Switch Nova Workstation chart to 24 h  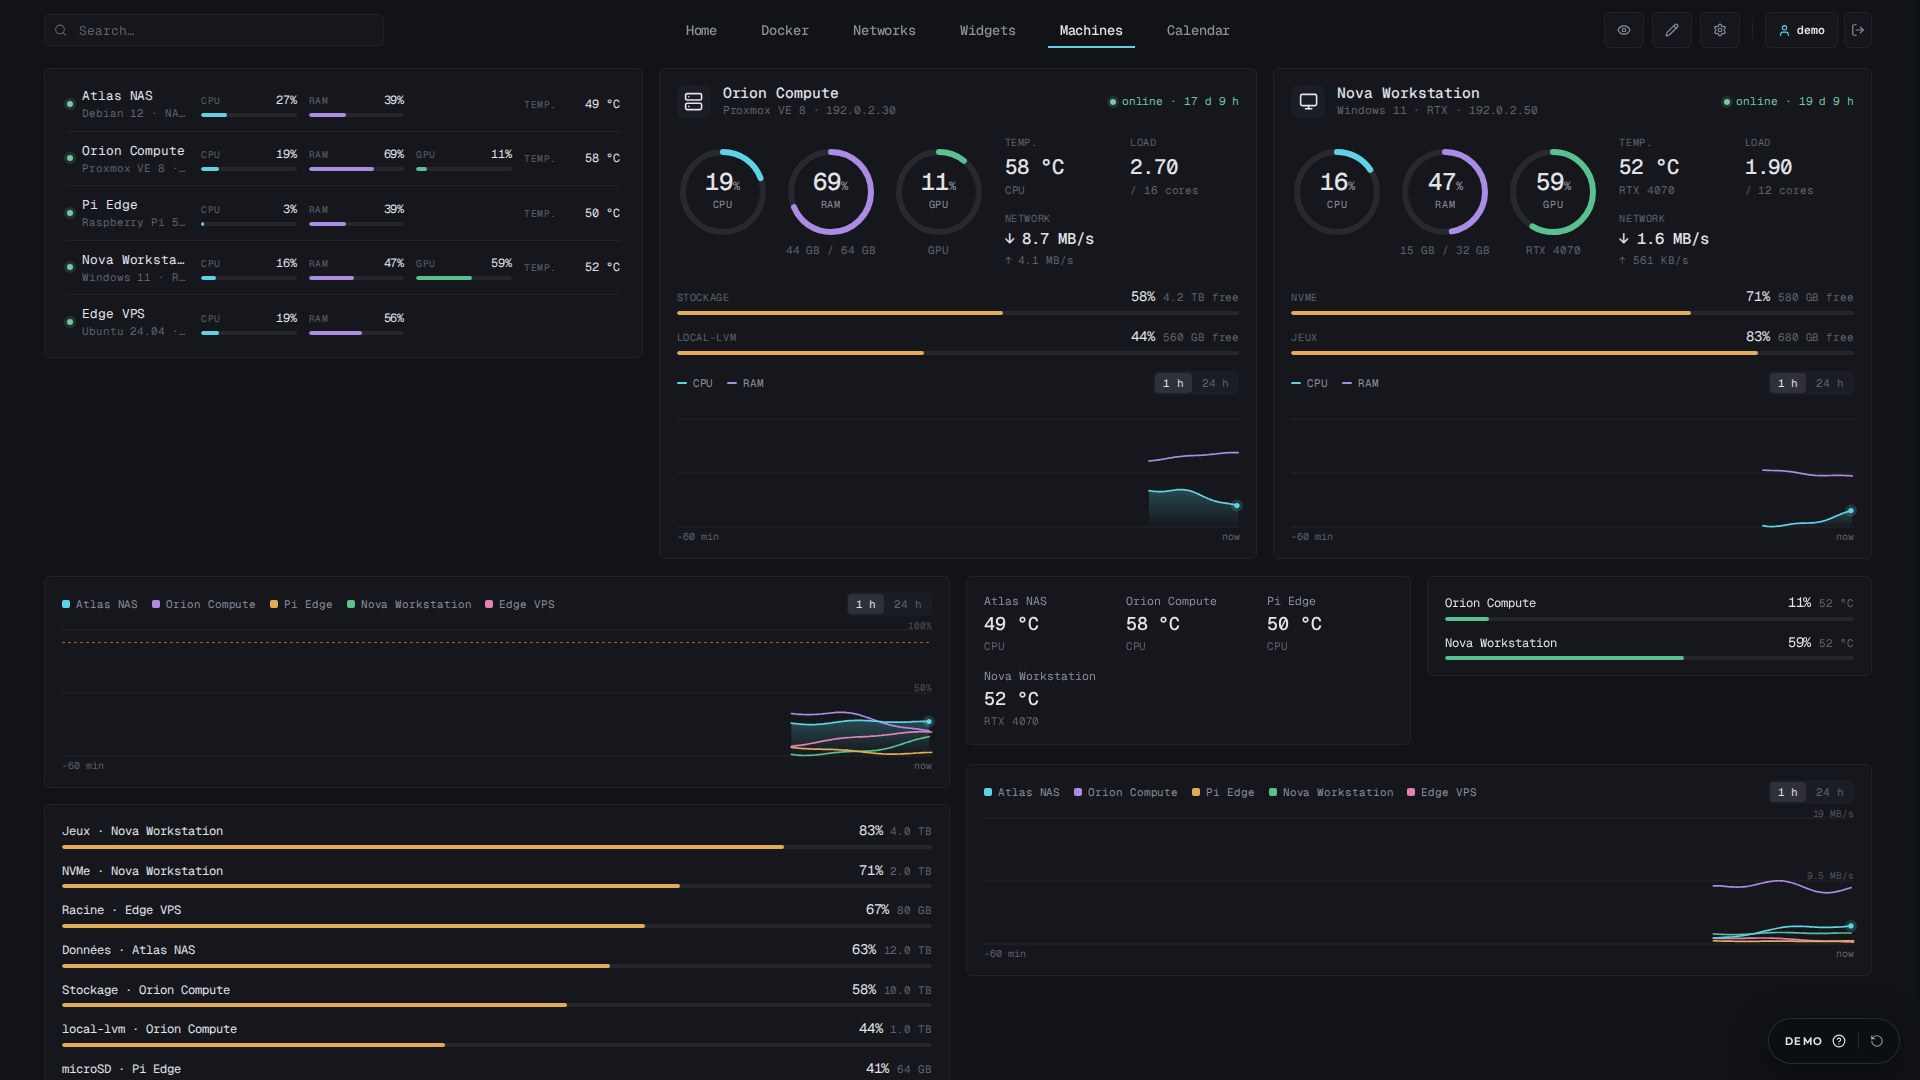pos(1830,383)
